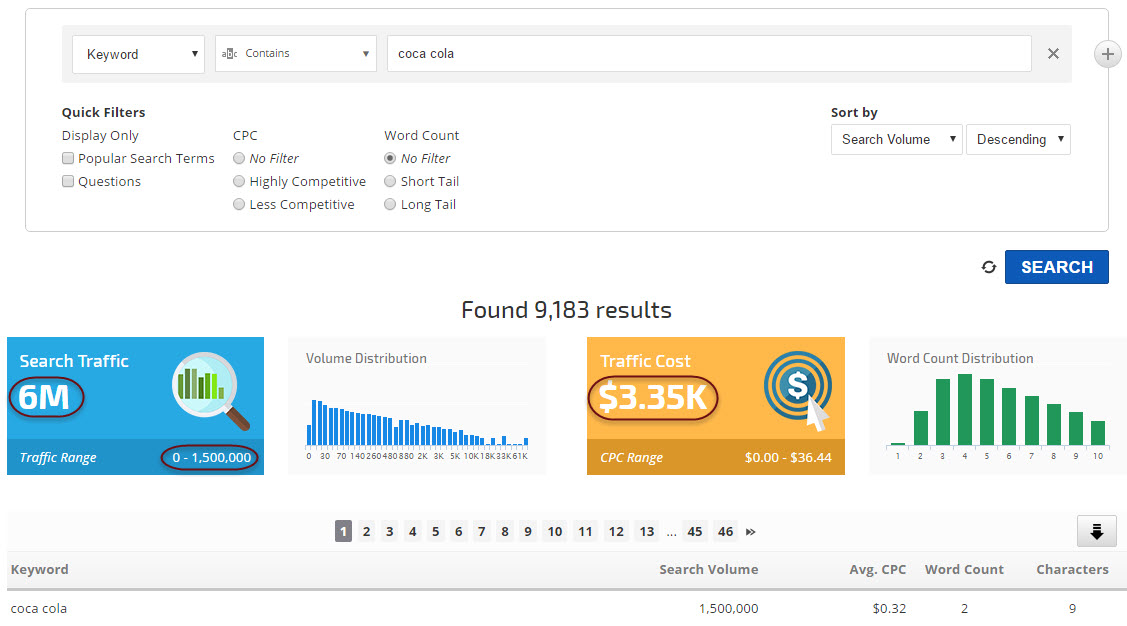Open the Keyword field dropdown

[138, 54]
